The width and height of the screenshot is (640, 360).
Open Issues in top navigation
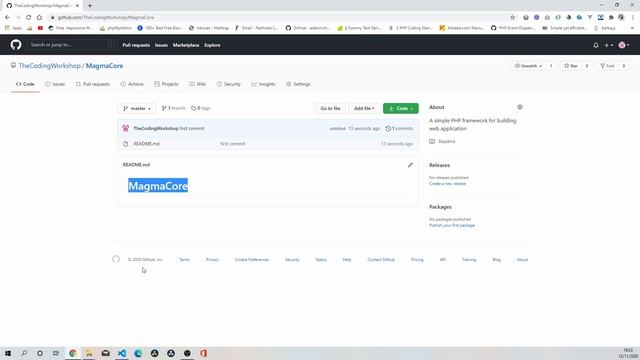(x=161, y=45)
